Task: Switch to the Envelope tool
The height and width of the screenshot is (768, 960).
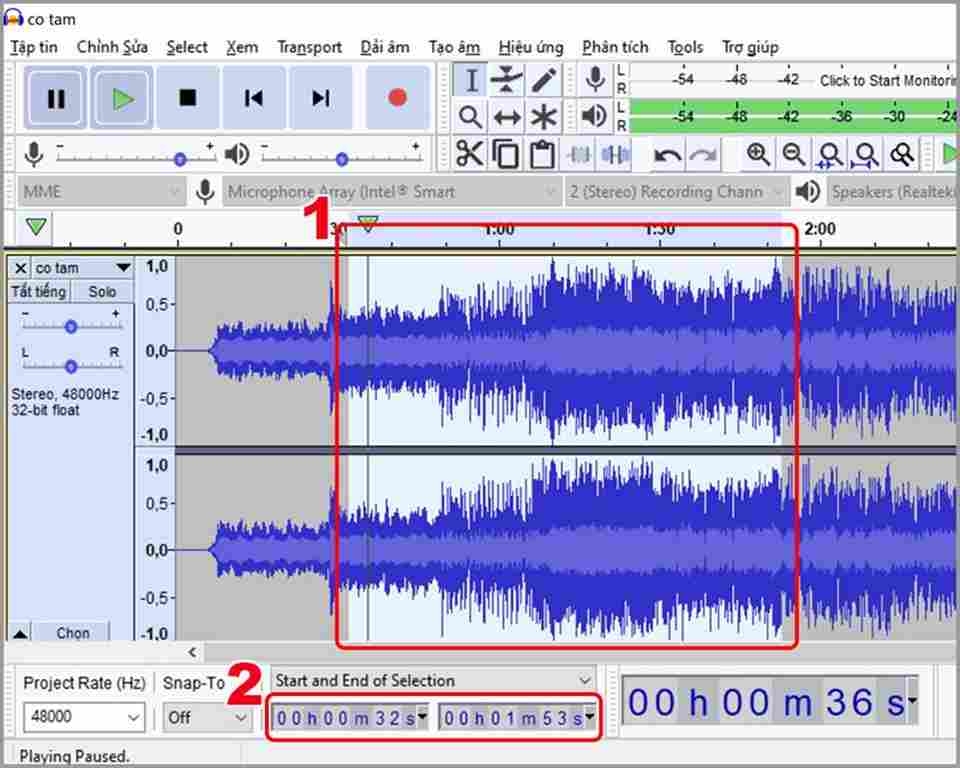Action: click(x=508, y=80)
